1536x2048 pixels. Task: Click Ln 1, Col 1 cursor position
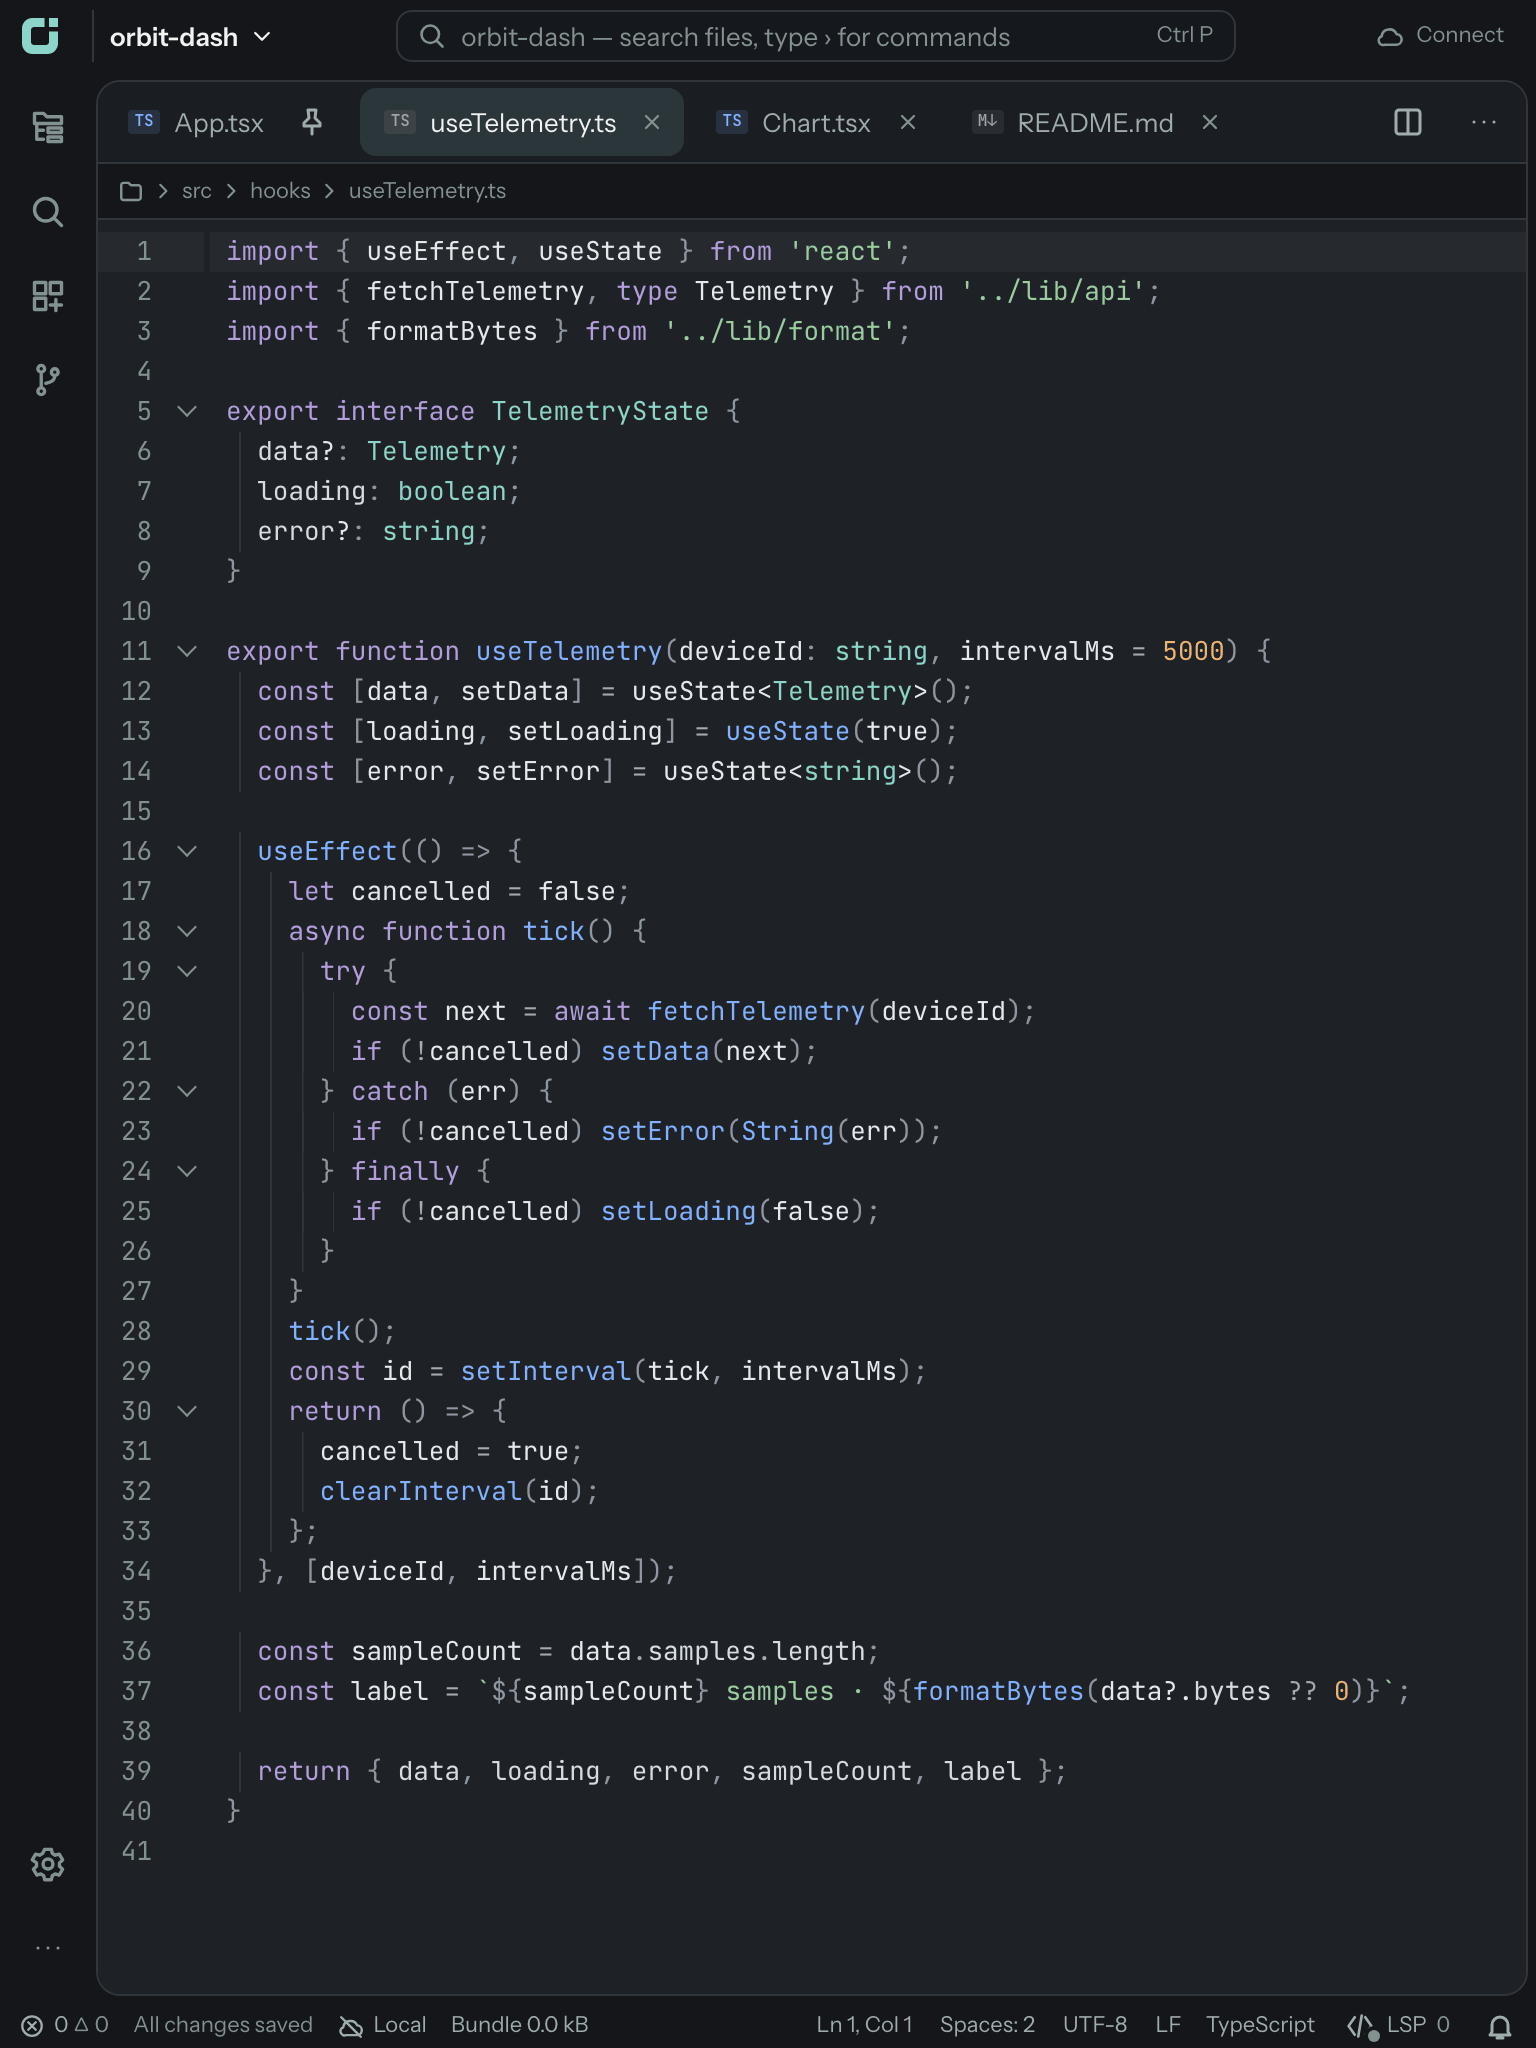click(x=864, y=2025)
